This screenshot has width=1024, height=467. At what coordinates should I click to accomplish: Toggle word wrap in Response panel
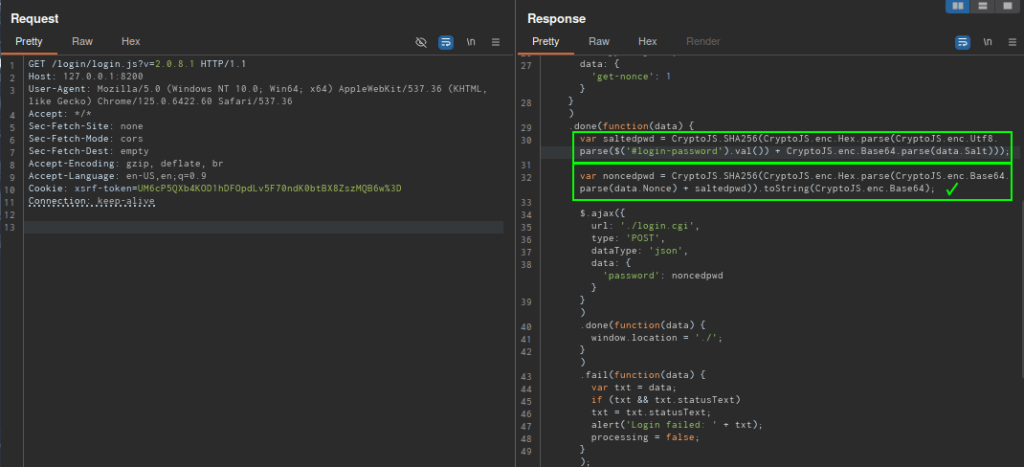pyautogui.click(x=962, y=42)
